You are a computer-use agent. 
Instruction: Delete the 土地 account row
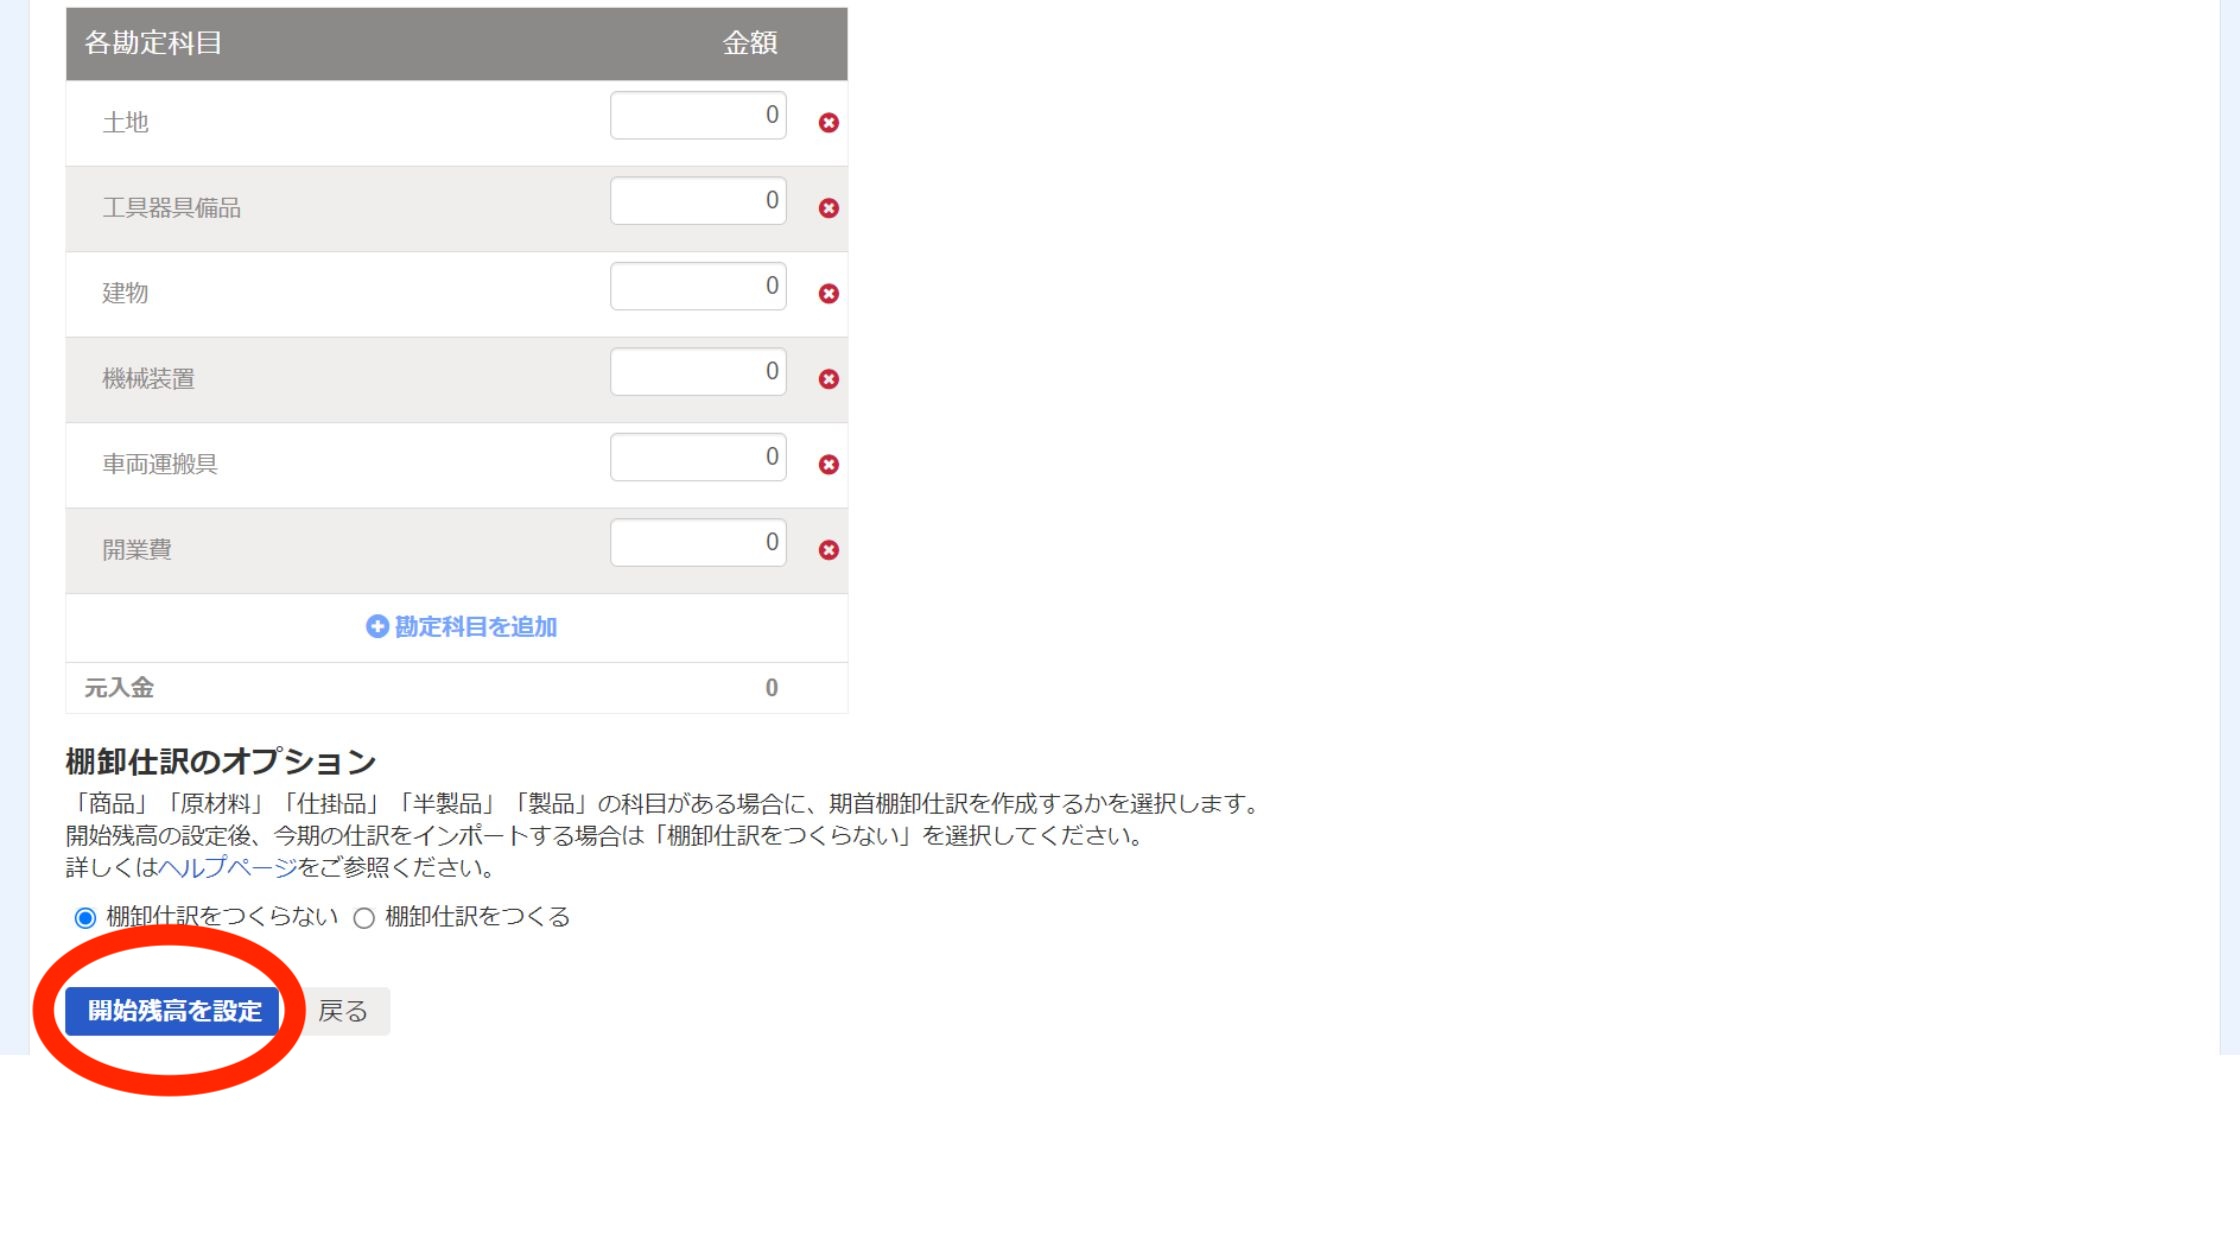pyautogui.click(x=828, y=122)
